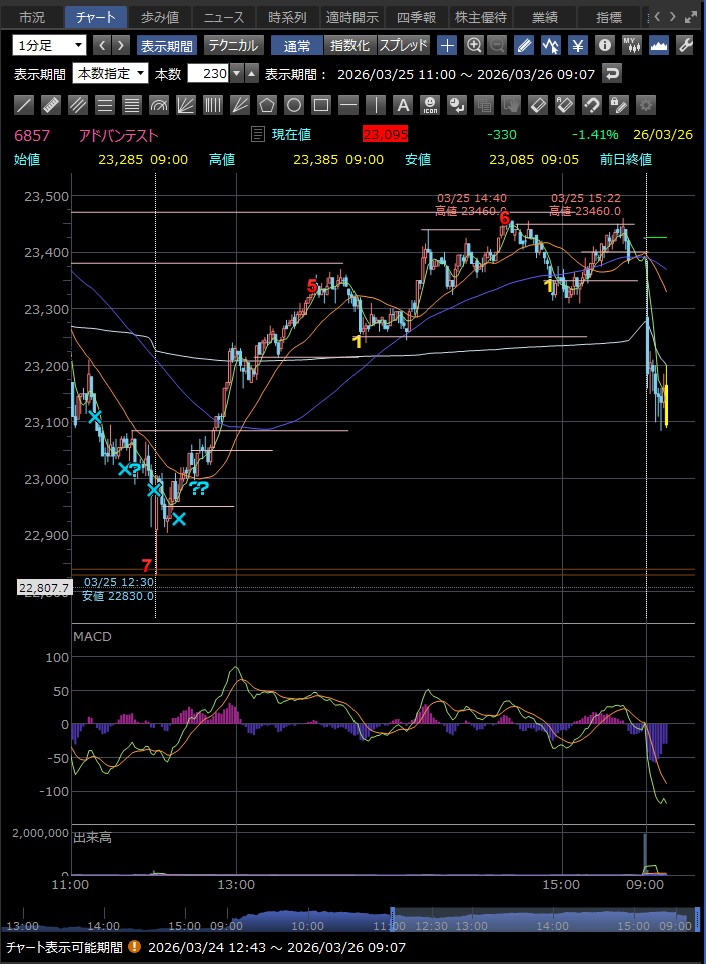
Task: Switch to the ニュース tab
Action: (222, 17)
